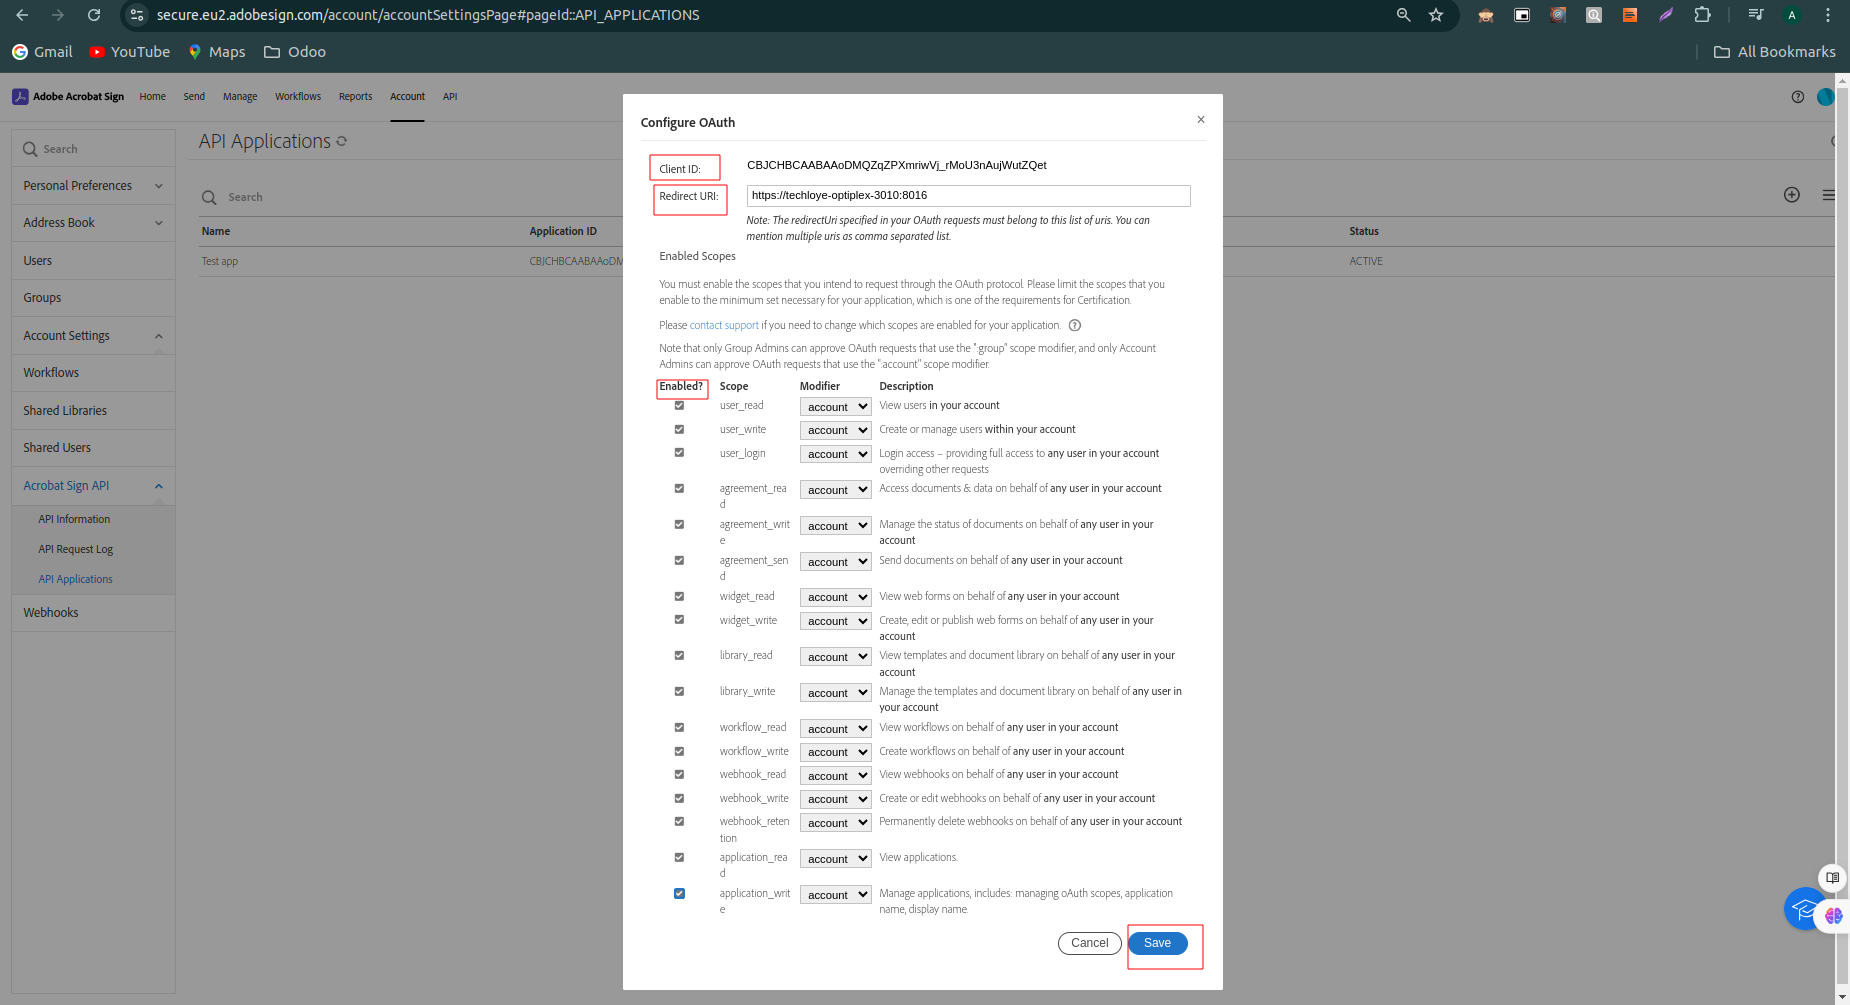Expand Personal Preferences in the sidebar
This screenshot has width=1850, height=1005.
(93, 186)
